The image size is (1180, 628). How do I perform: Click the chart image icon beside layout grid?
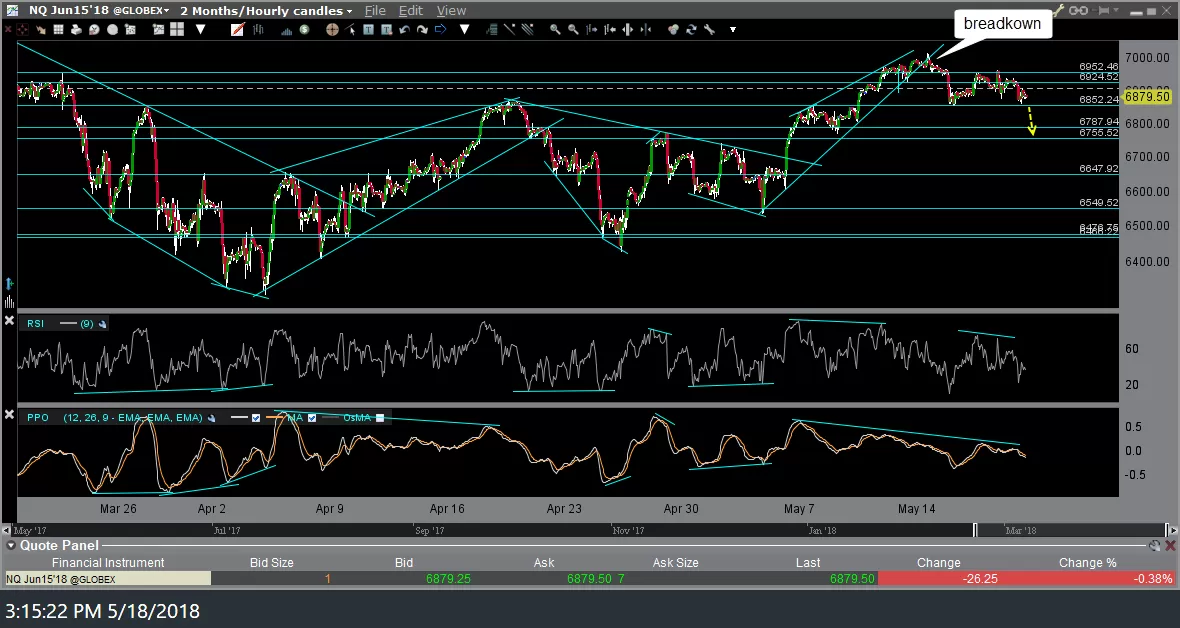158,29
